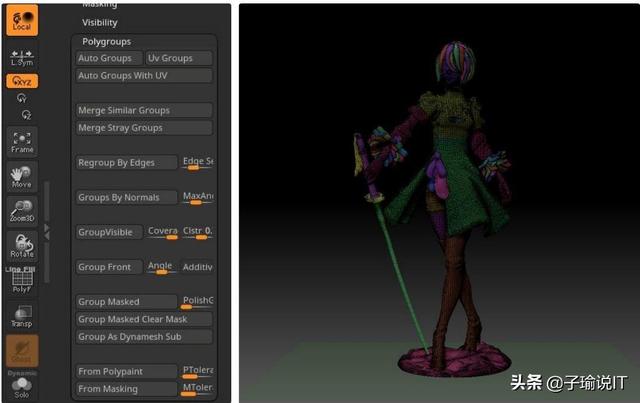
Task: Click Auto Groups With UV button
Action: pos(144,76)
